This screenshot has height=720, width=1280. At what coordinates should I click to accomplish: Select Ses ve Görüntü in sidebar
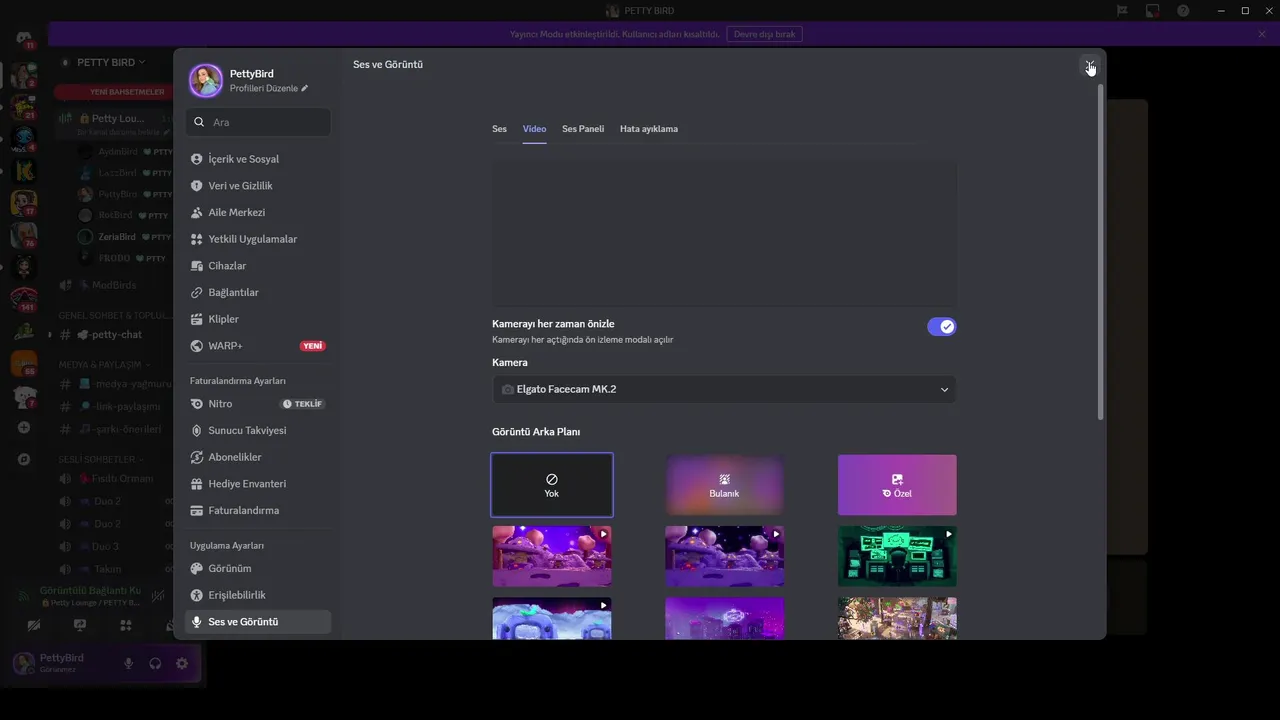pyautogui.click(x=257, y=622)
